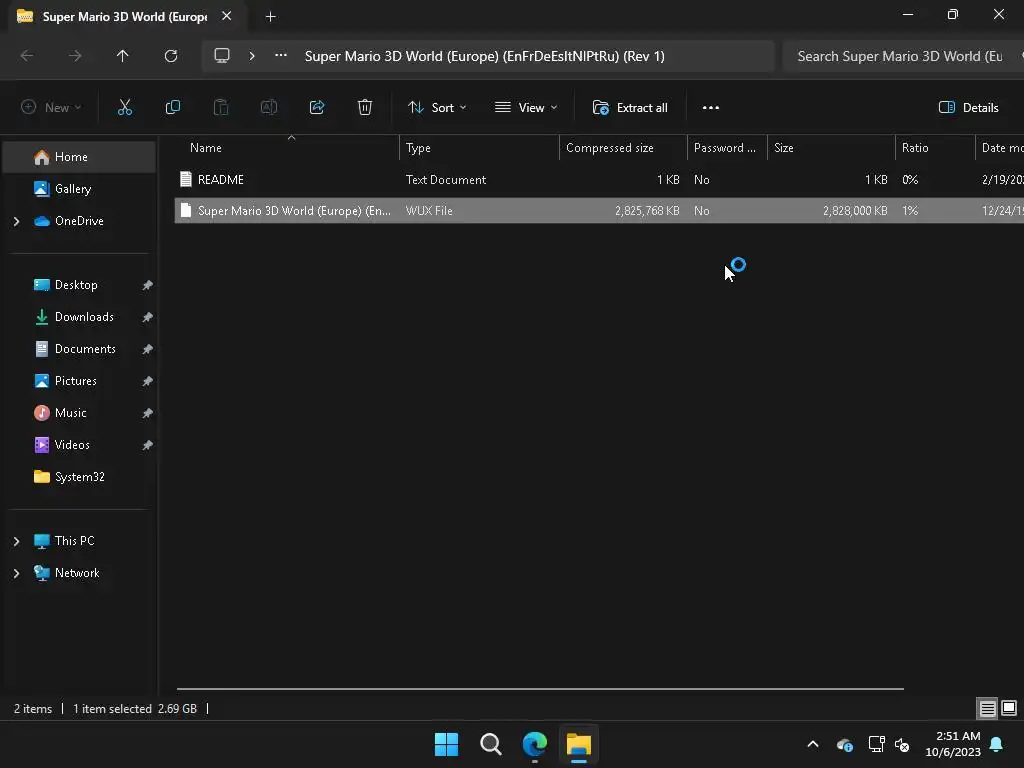Expand the OneDrive tree node
This screenshot has width=1024, height=768.
click(16, 221)
